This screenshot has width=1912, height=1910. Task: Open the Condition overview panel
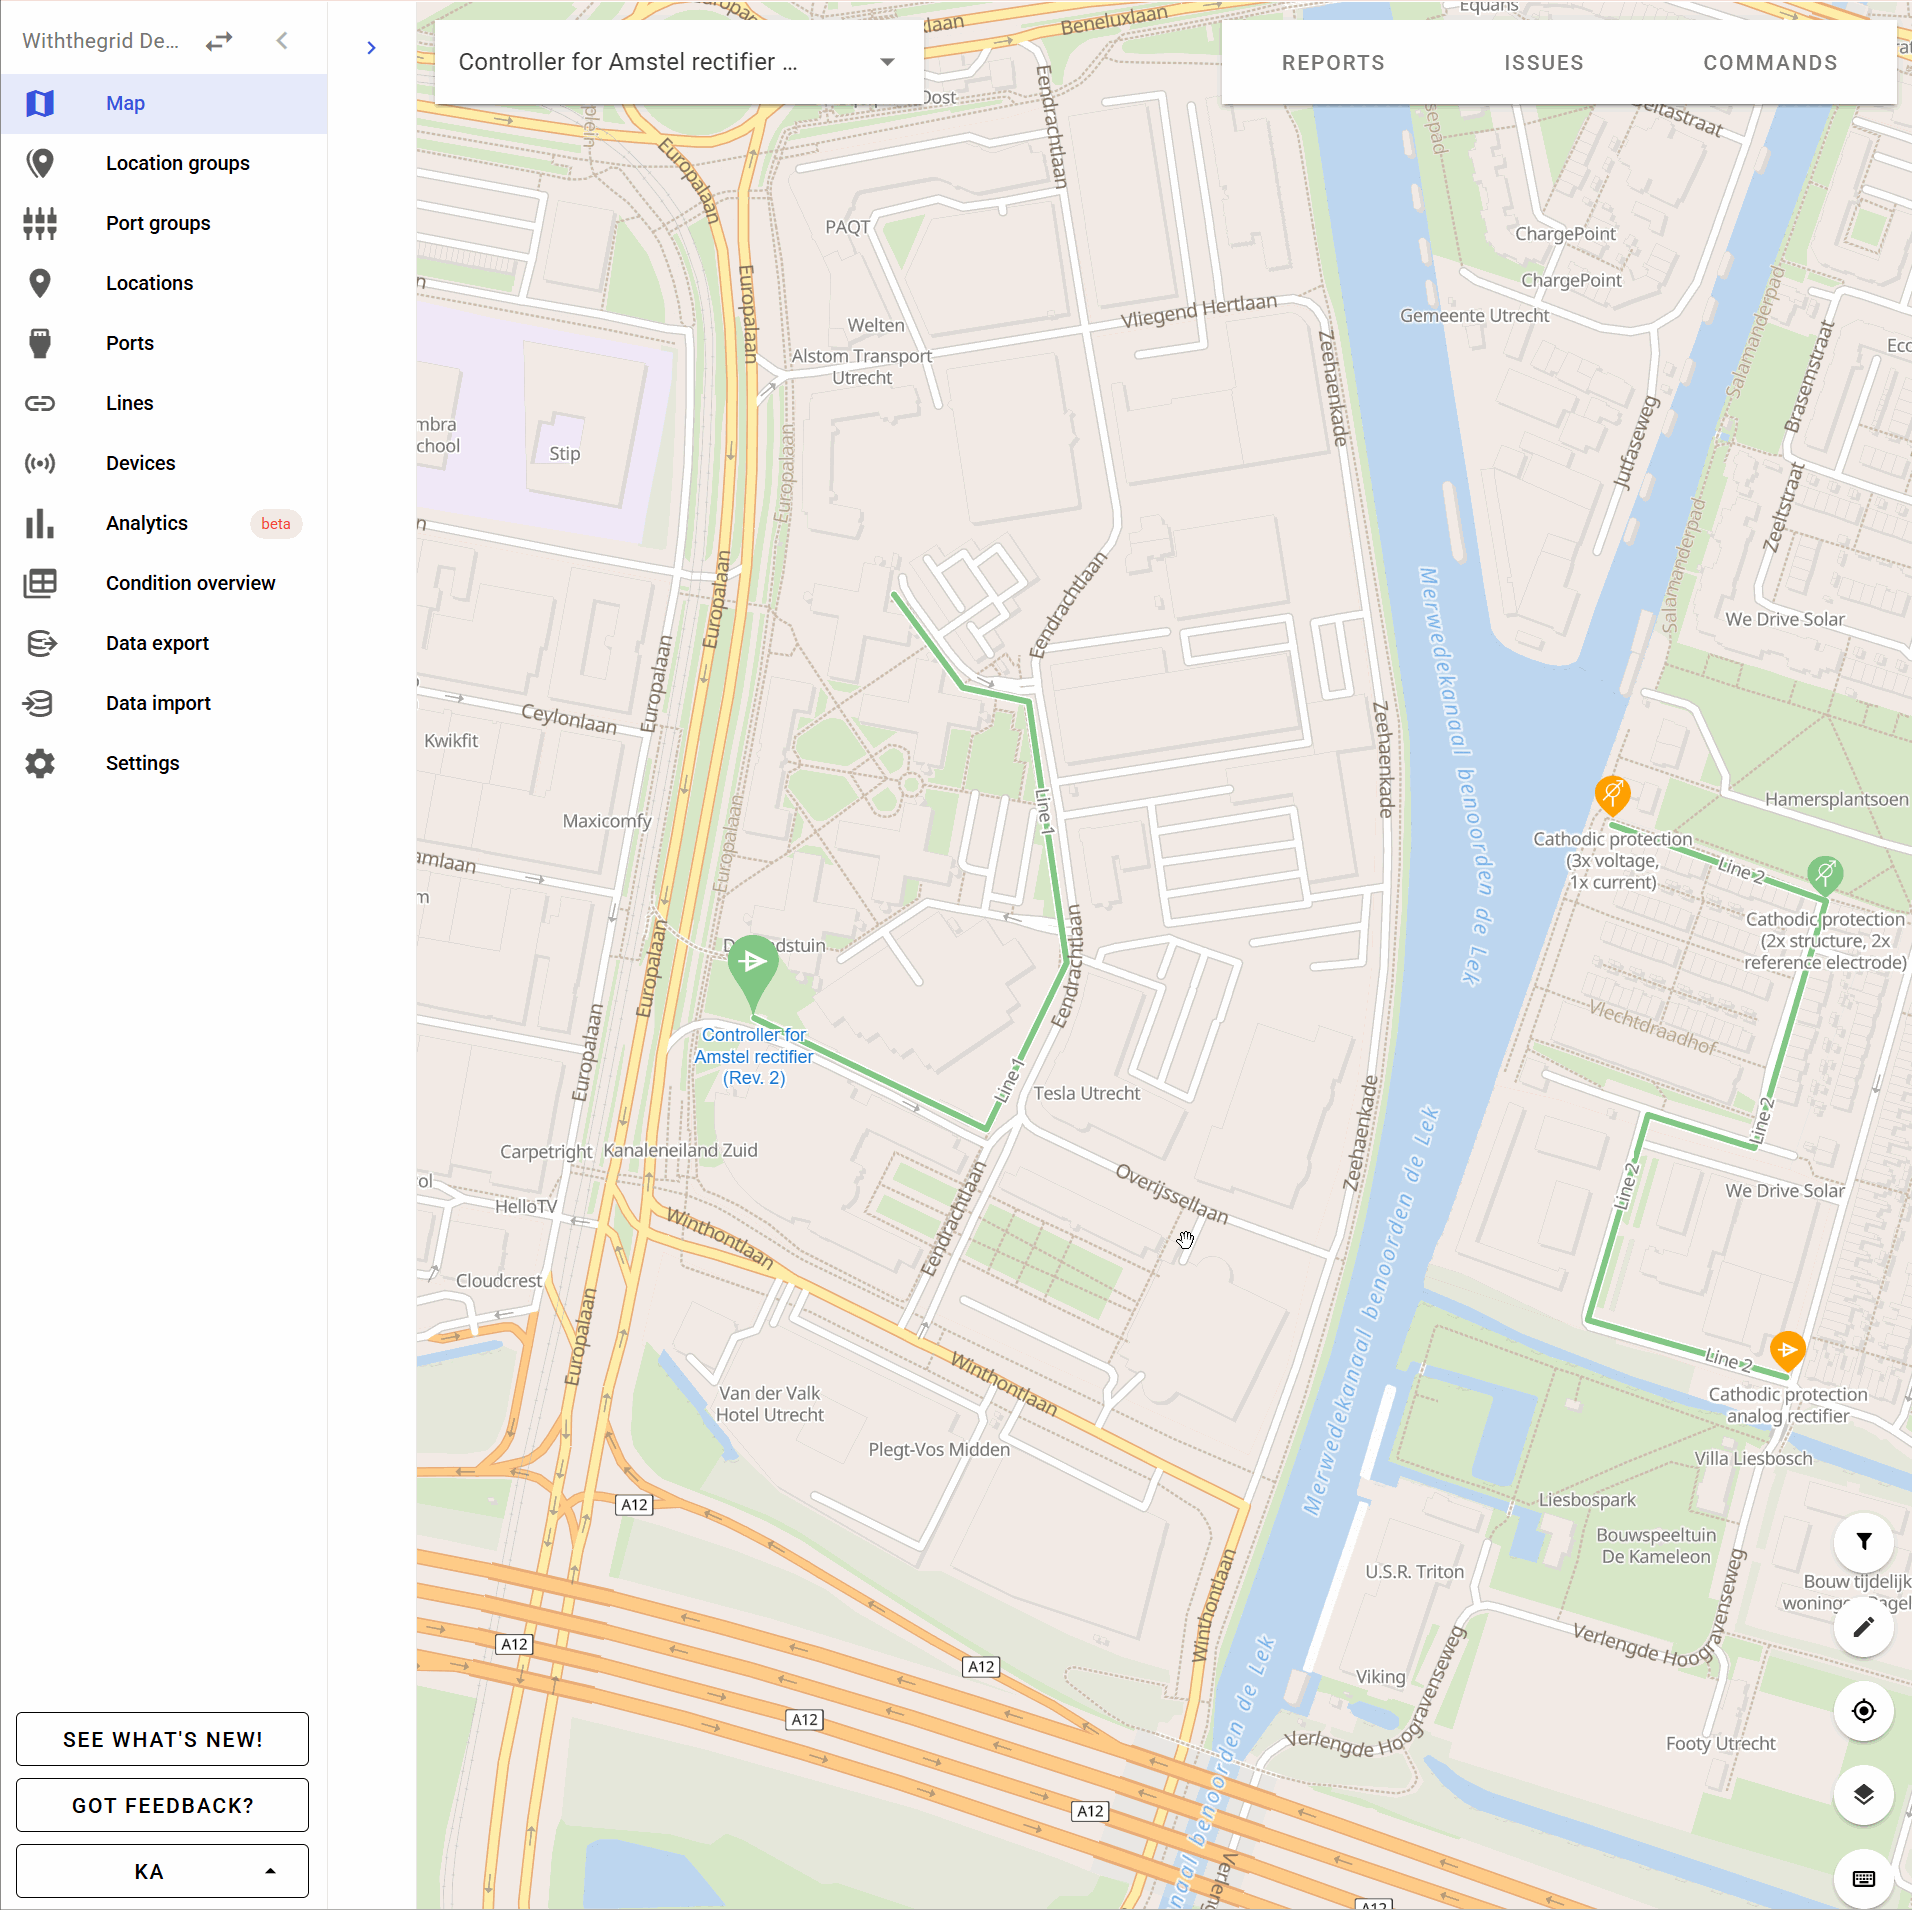[x=190, y=583]
